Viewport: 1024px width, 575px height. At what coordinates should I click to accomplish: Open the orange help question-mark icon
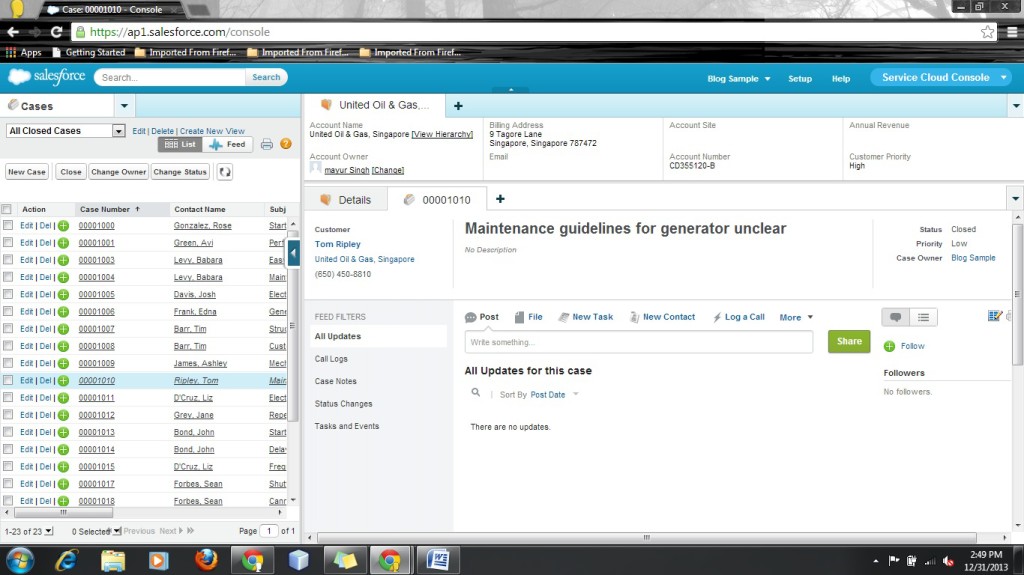click(286, 144)
